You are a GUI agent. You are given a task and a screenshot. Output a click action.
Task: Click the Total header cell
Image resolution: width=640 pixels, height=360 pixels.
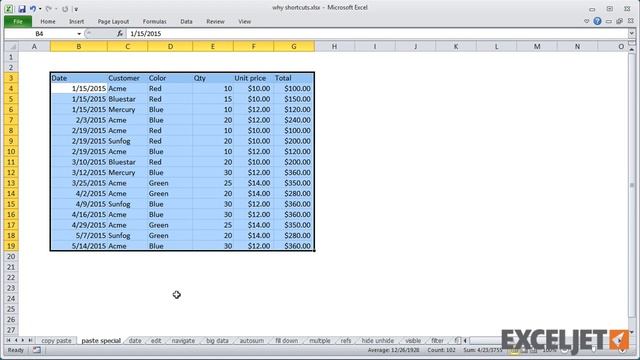coord(294,78)
